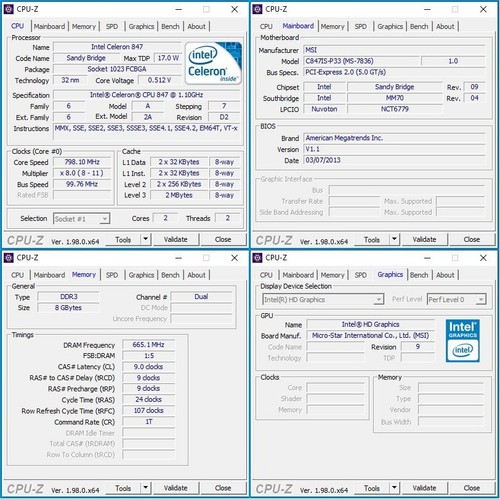
Task: Expand the Intel(R) HD Graphics device dropdown
Action: tap(378, 299)
